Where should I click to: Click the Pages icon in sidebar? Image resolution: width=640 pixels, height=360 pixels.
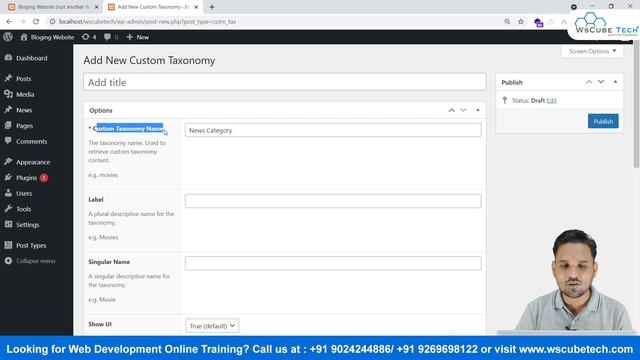coord(8,125)
